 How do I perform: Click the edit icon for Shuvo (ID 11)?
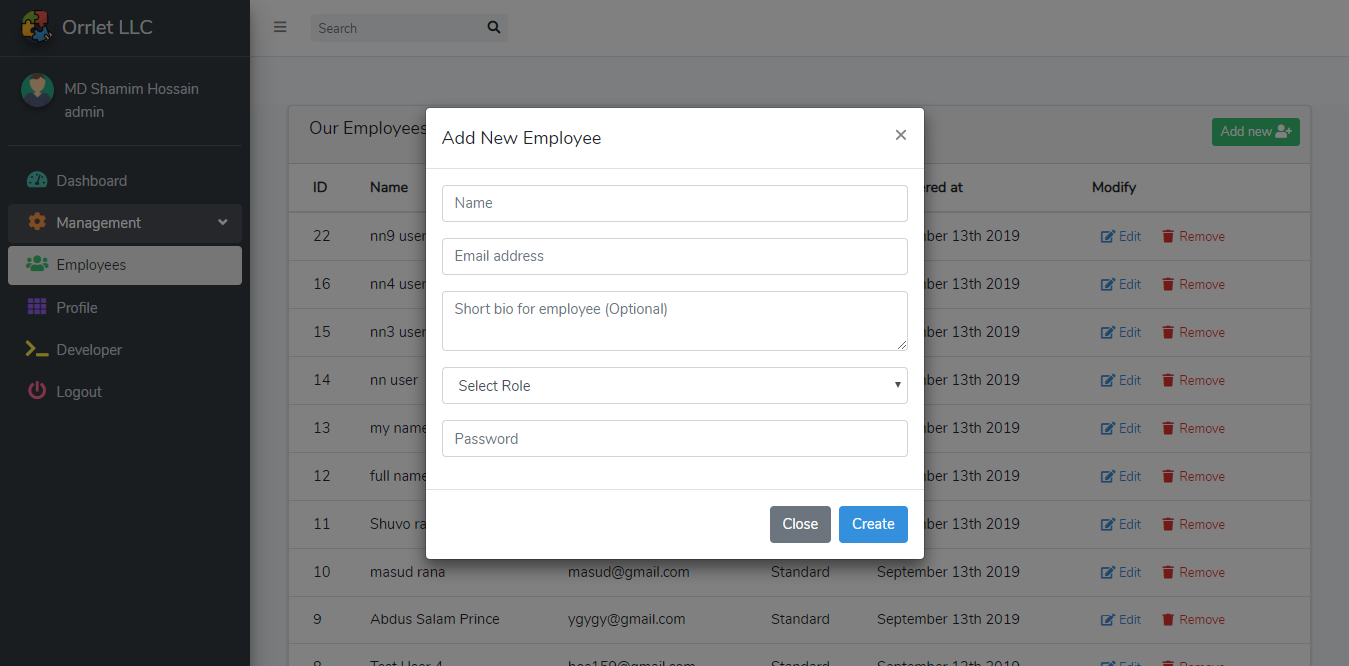(x=1107, y=525)
